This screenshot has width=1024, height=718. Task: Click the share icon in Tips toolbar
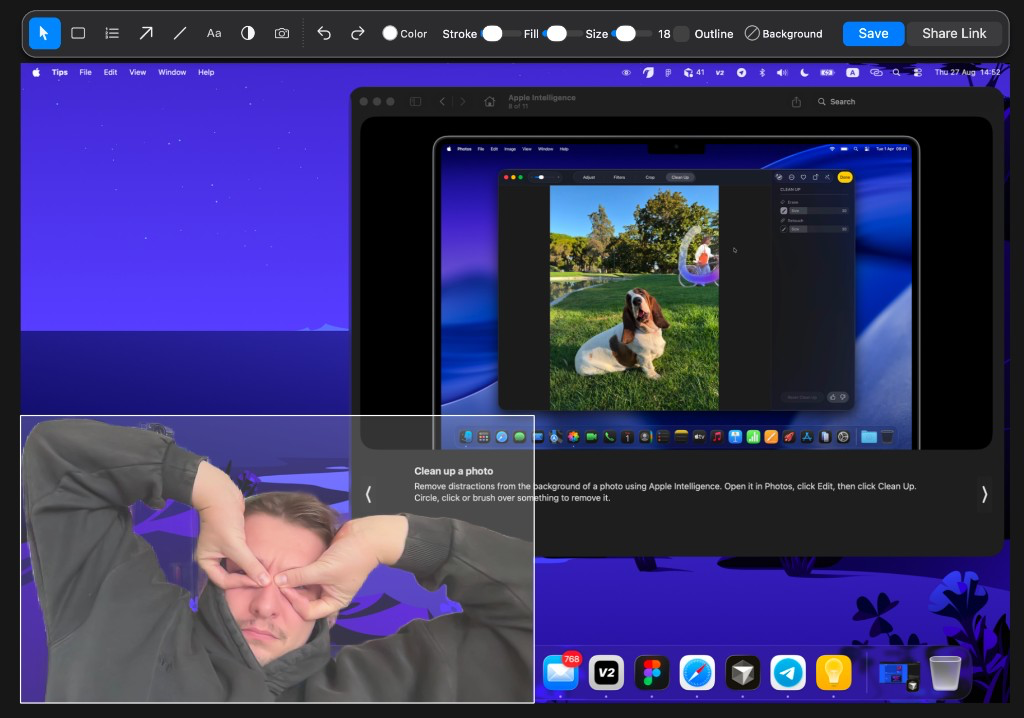(x=796, y=101)
